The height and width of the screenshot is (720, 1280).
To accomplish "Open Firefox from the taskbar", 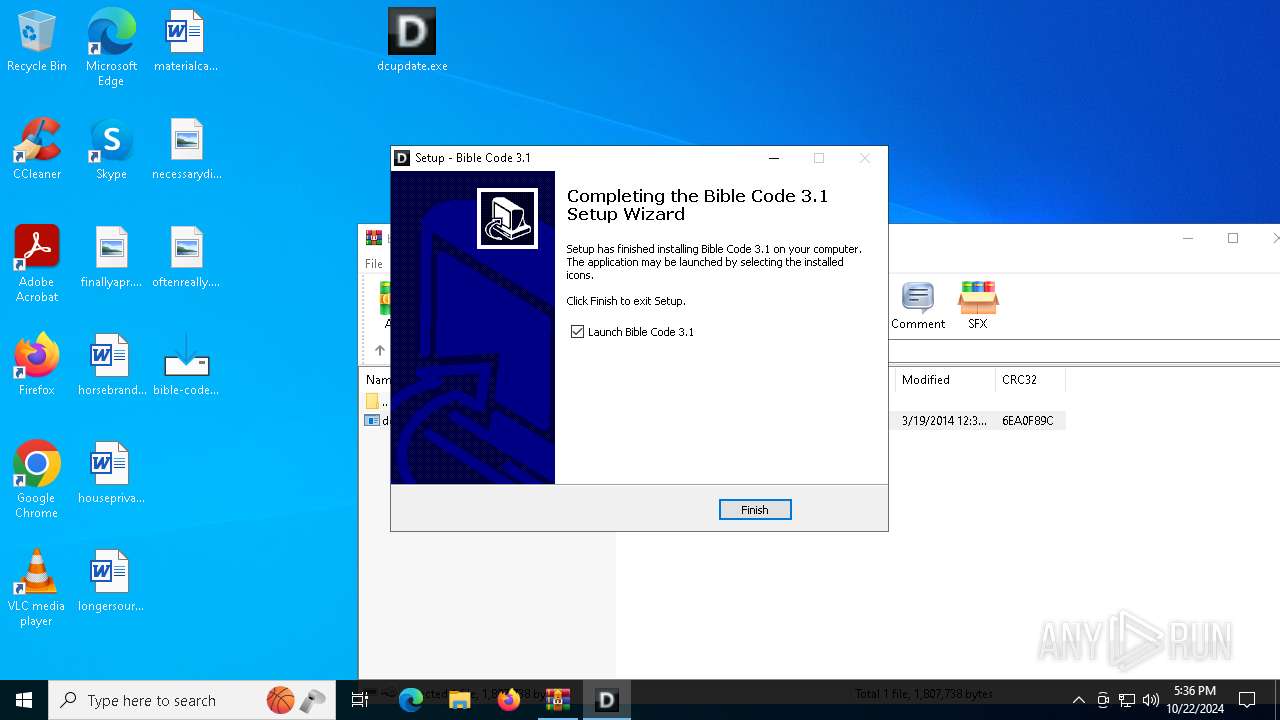I will [x=509, y=700].
